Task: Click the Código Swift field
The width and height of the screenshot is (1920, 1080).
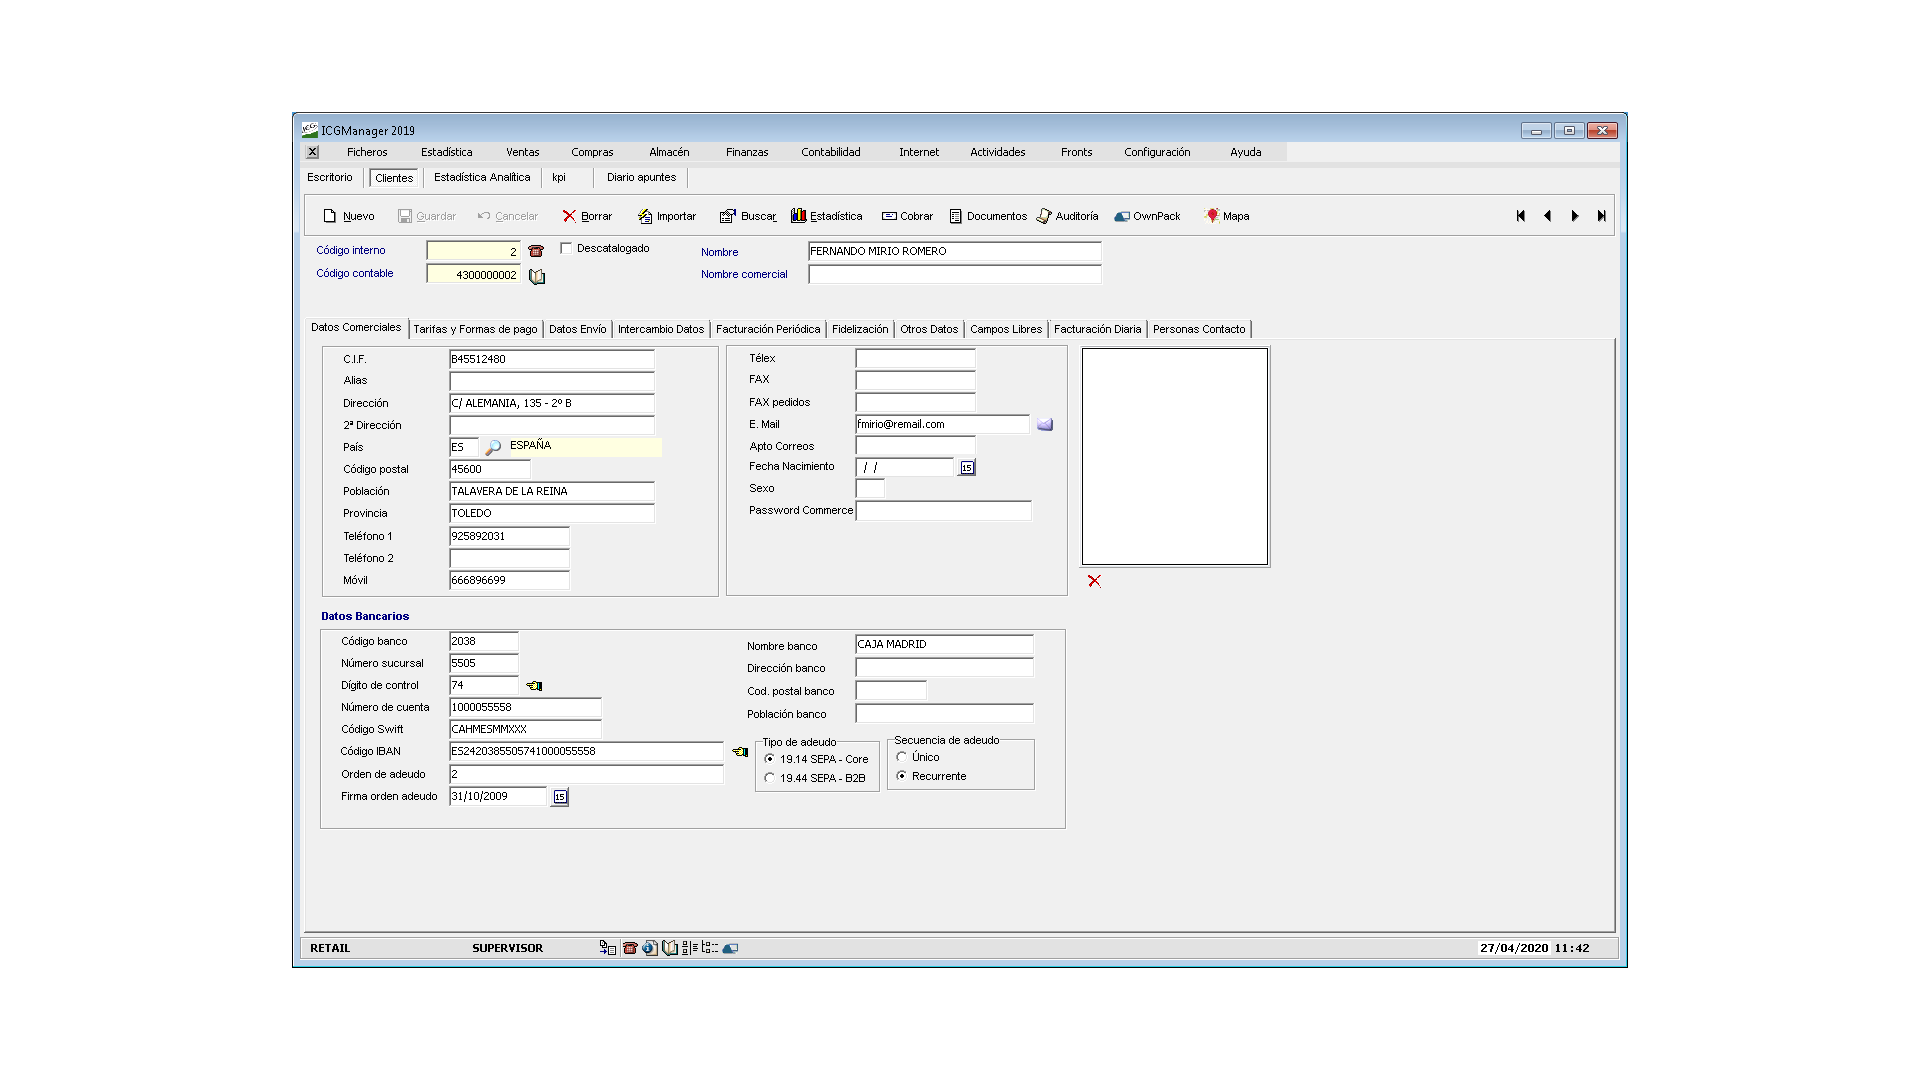Action: point(525,729)
